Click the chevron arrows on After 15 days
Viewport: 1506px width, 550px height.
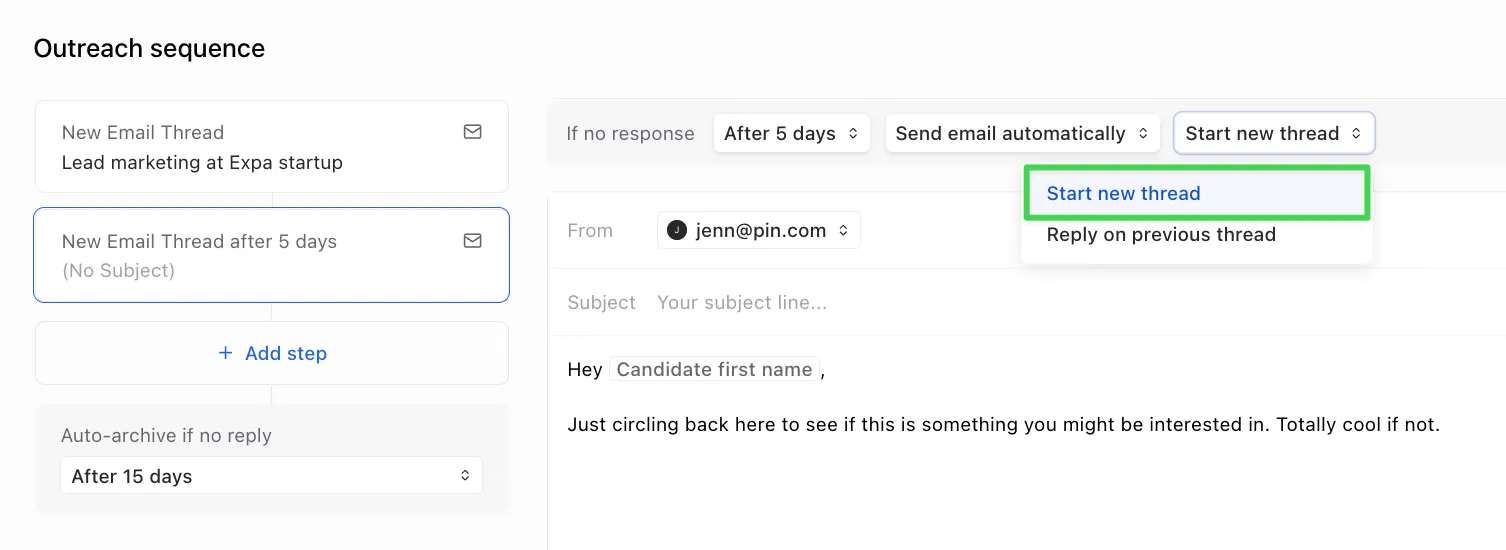click(x=465, y=476)
